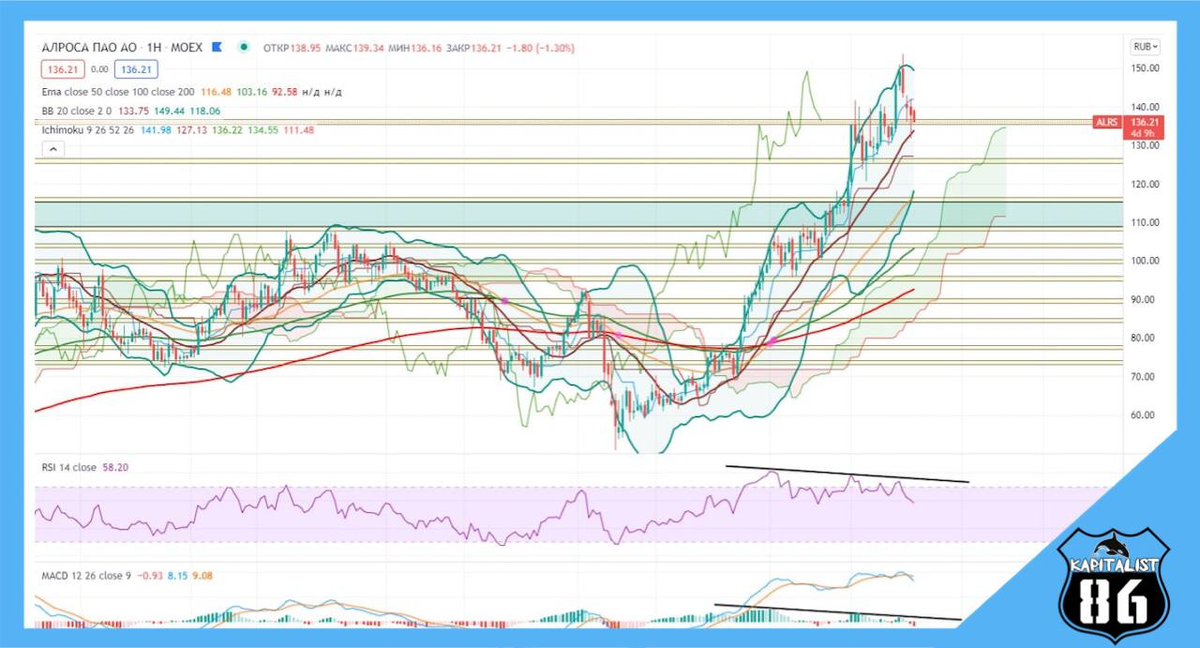Click the RSI value 58.20
Image resolution: width=1200 pixels, height=648 pixels.
click(x=114, y=467)
